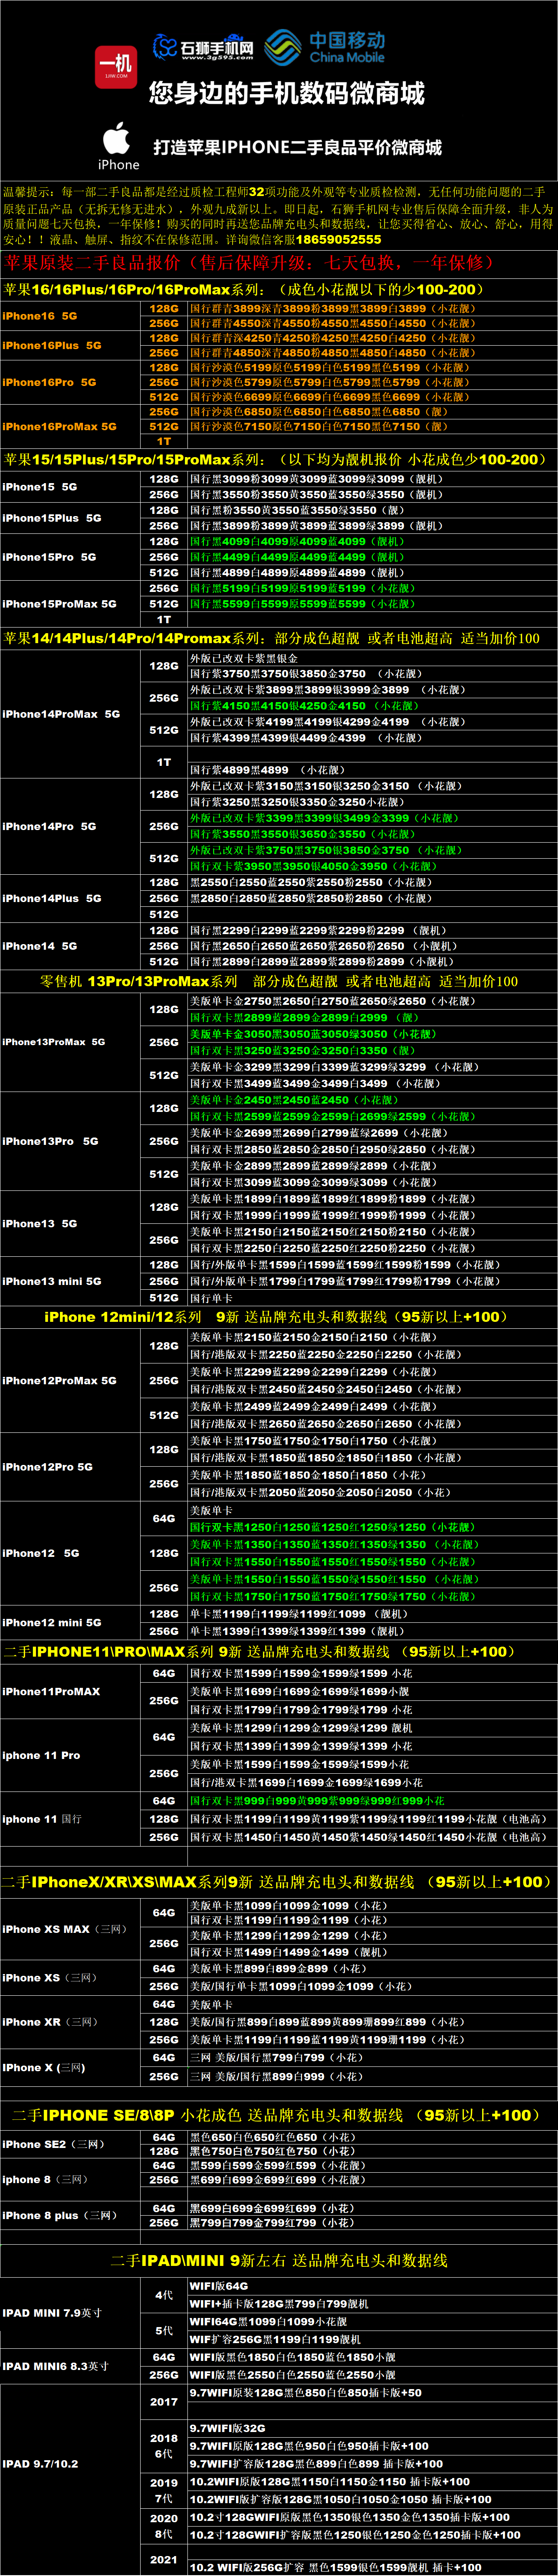The height and width of the screenshot is (2576, 558).
Task: Select the 二手IPAD\MINI section heading
Action: click(278, 2260)
